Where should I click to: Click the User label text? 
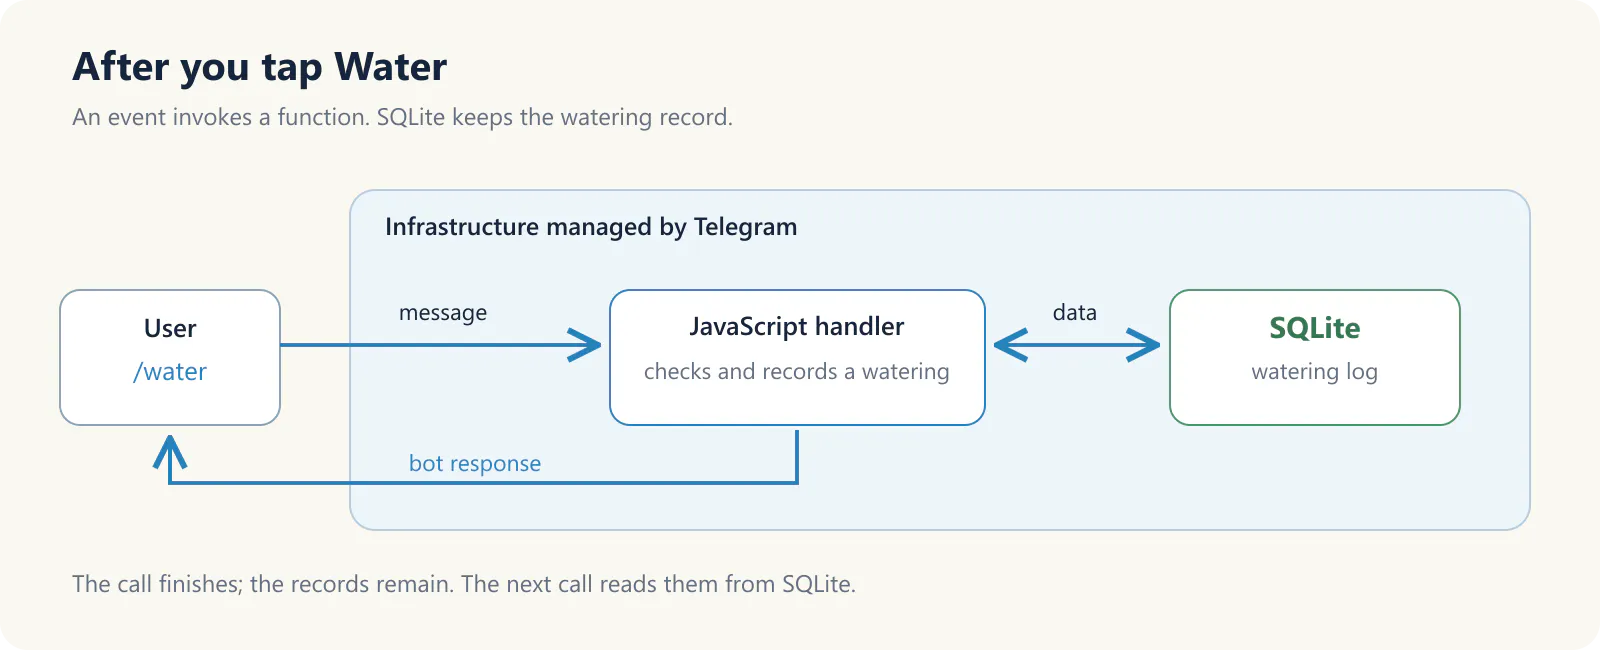tap(170, 329)
